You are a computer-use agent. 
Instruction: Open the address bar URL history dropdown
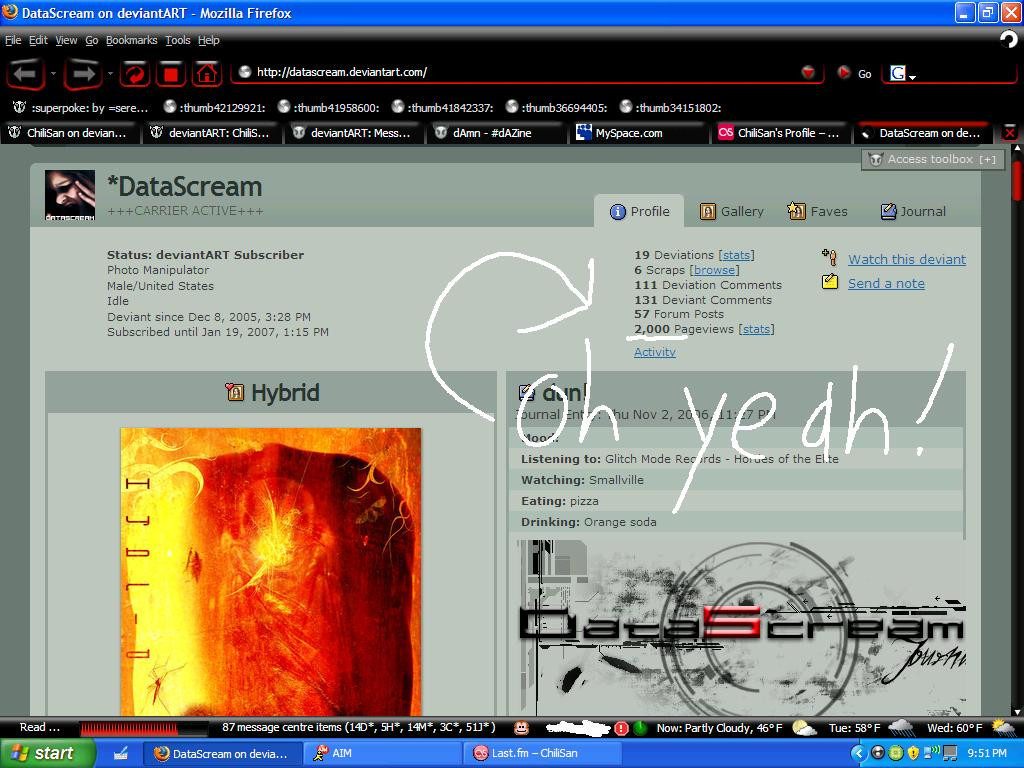click(808, 72)
